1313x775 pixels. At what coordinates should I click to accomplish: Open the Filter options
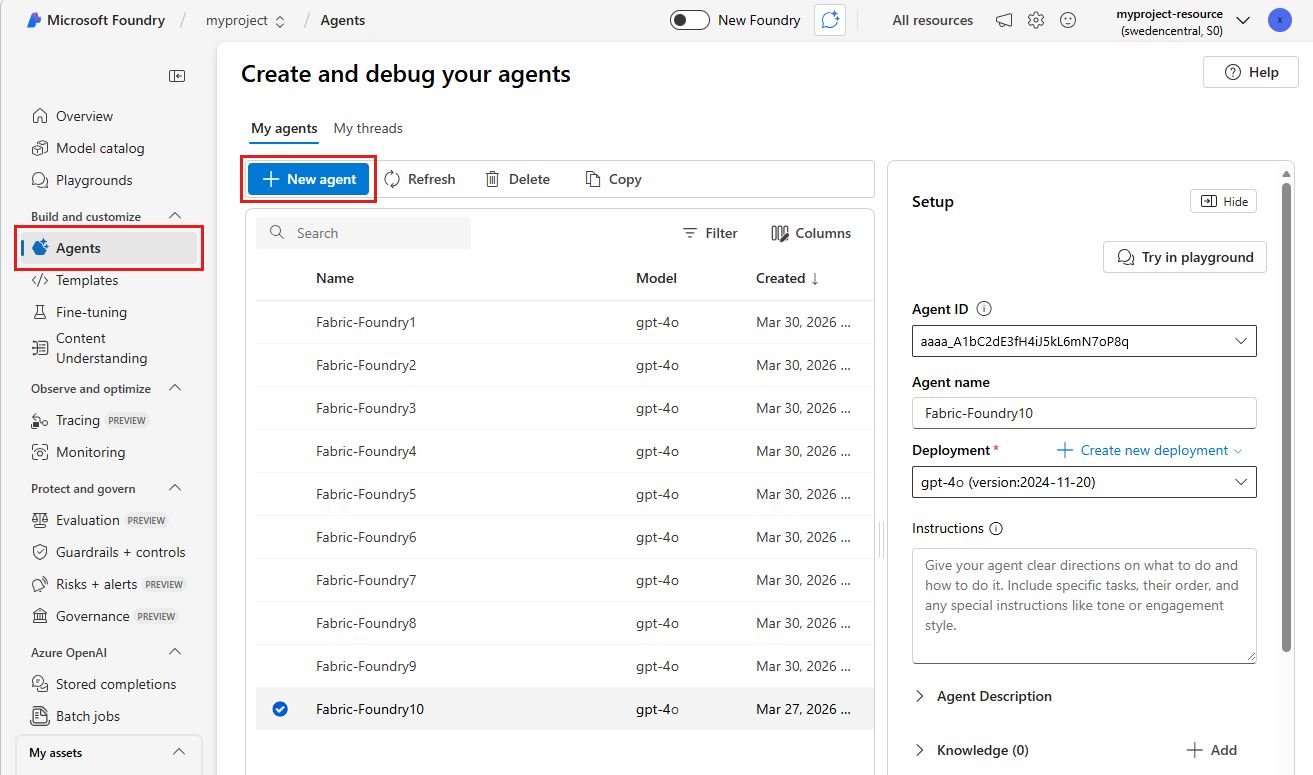[710, 233]
